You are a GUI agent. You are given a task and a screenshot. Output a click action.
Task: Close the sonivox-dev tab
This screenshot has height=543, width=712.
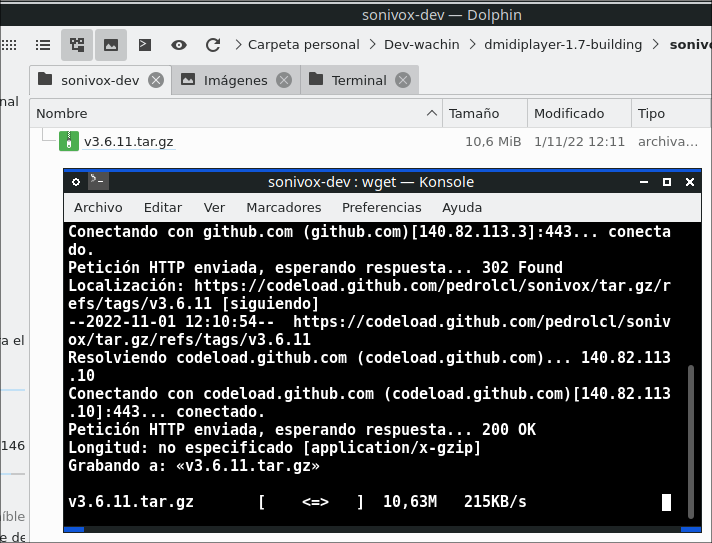[x=156, y=80]
